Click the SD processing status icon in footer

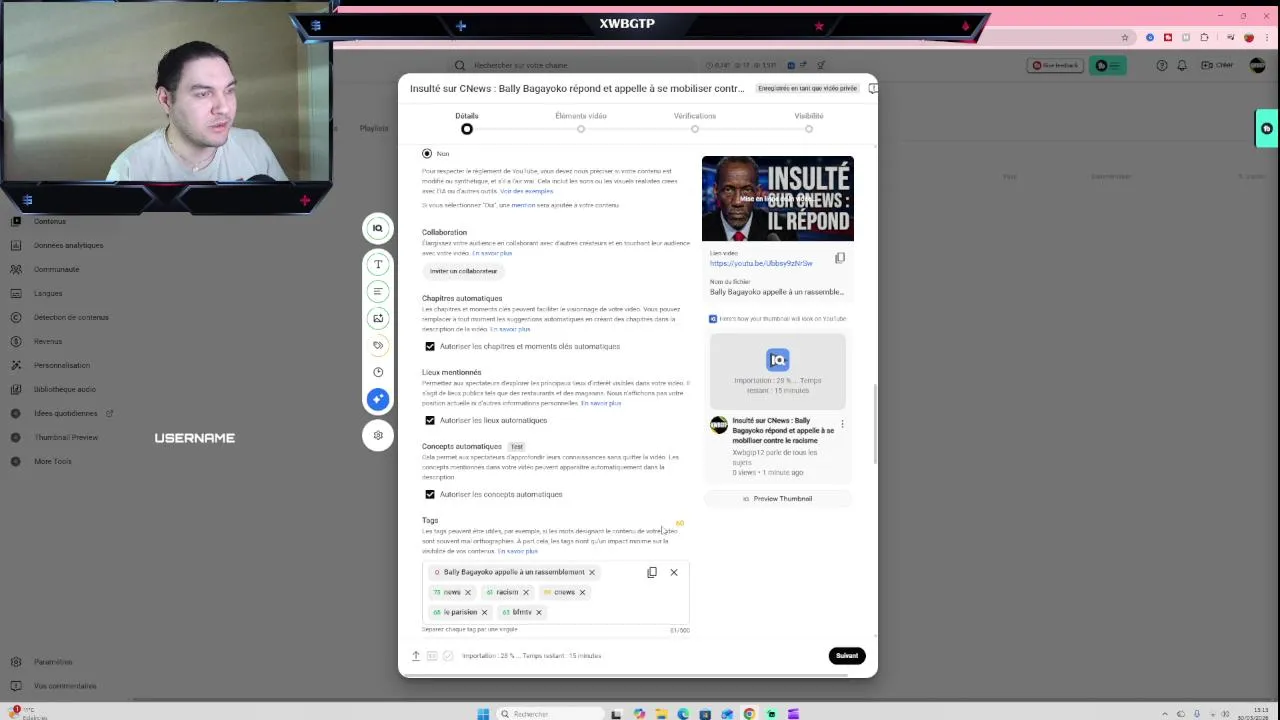click(x=432, y=656)
